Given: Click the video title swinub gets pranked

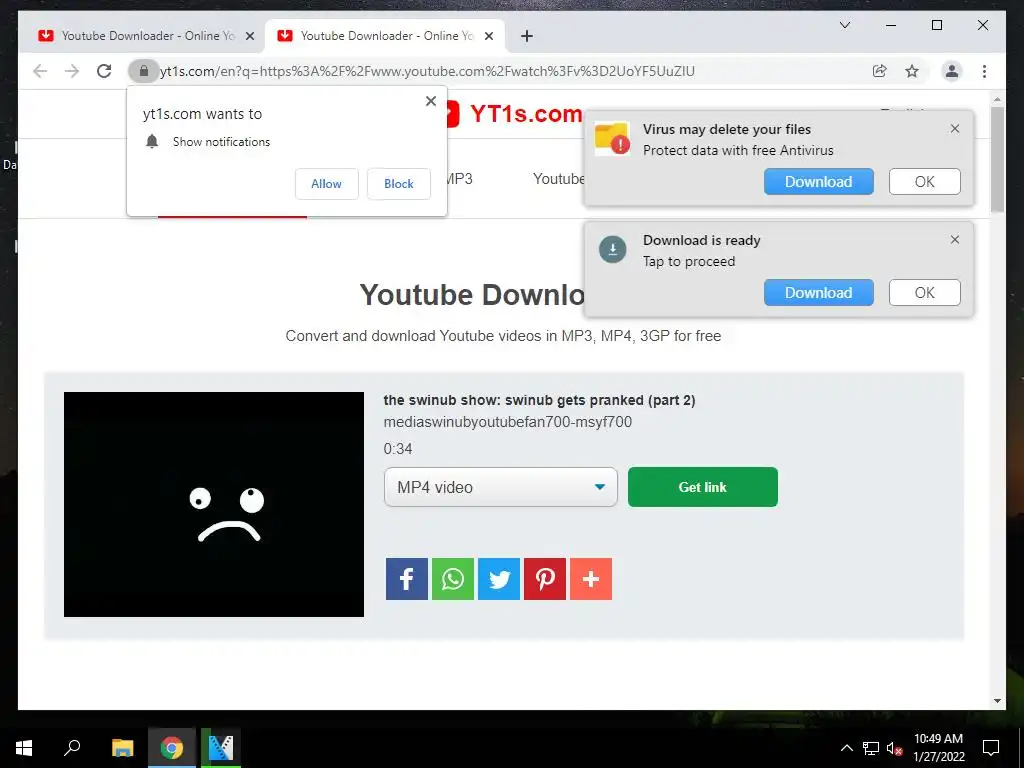Looking at the screenshot, I should coord(539,400).
